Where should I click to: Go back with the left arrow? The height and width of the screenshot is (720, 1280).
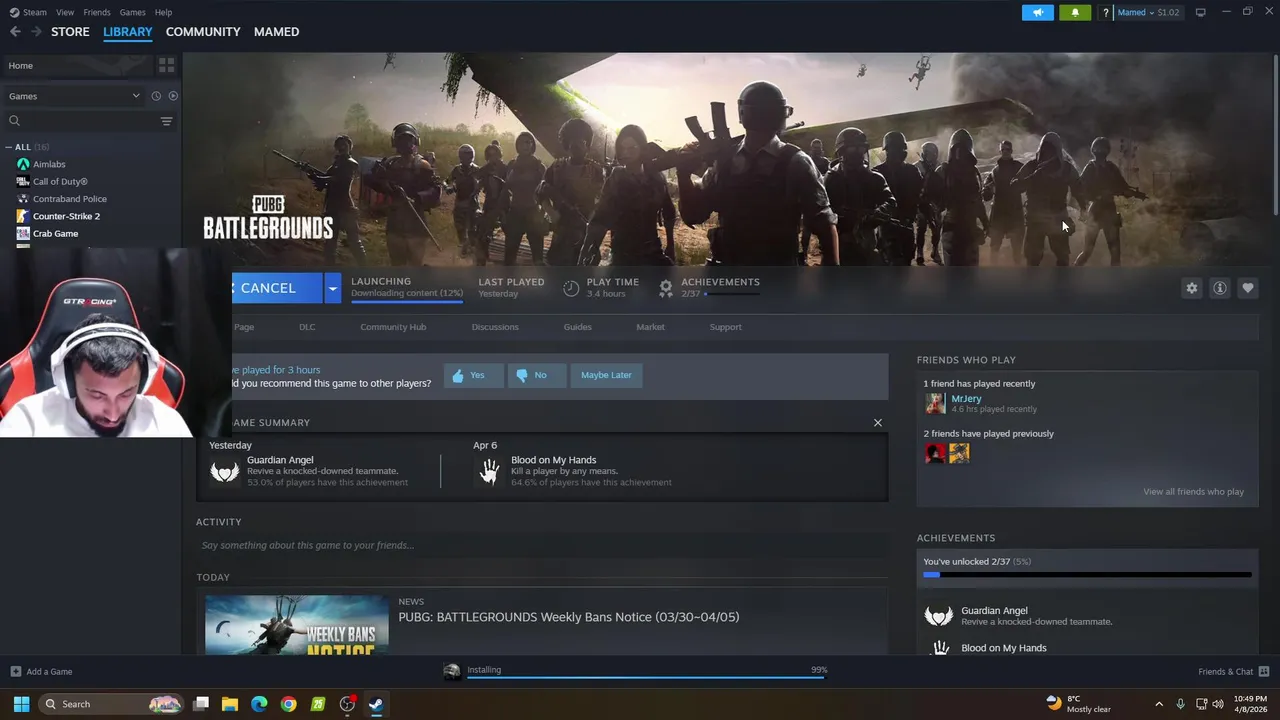15,32
